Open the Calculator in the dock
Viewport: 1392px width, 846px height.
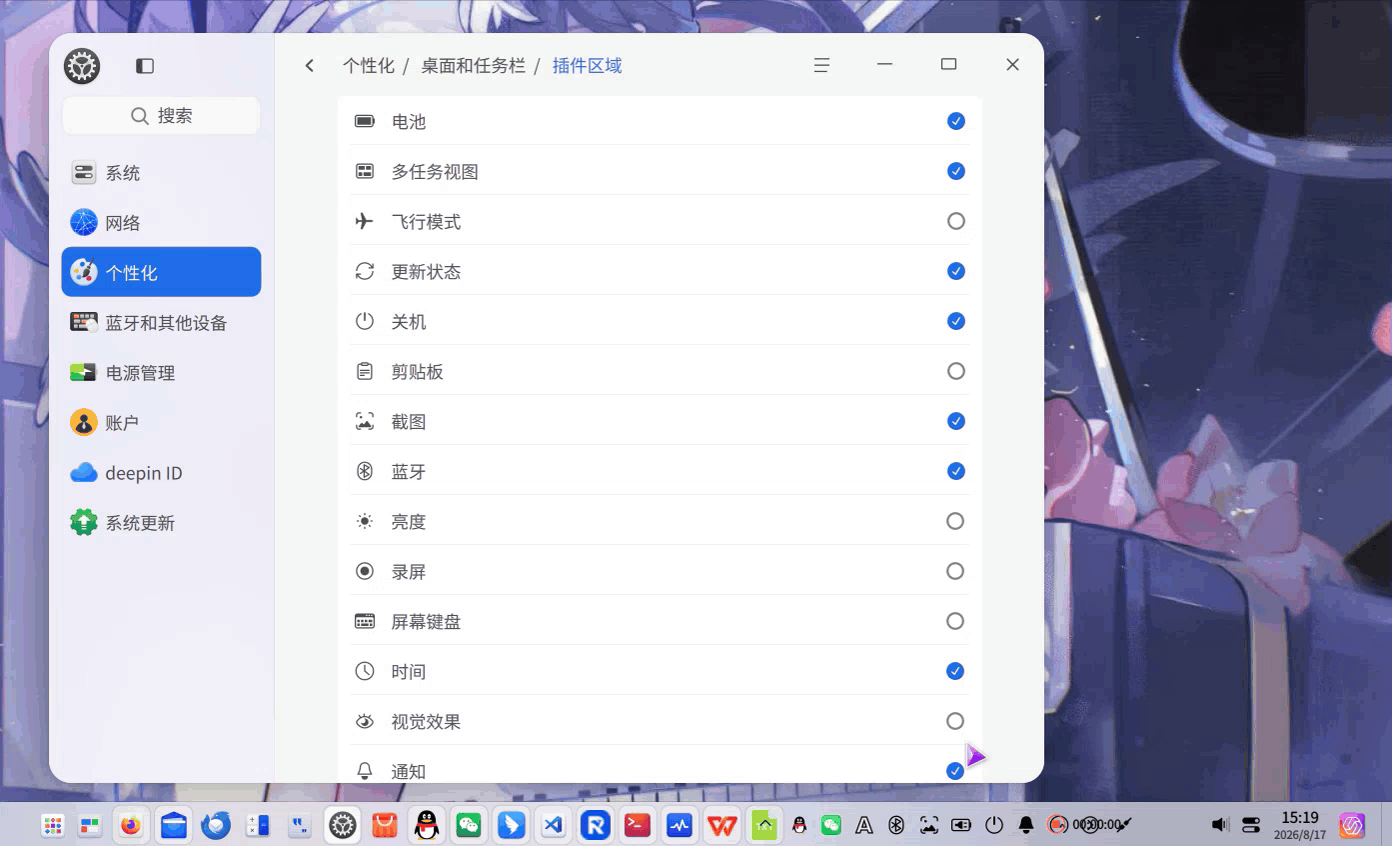[258, 825]
